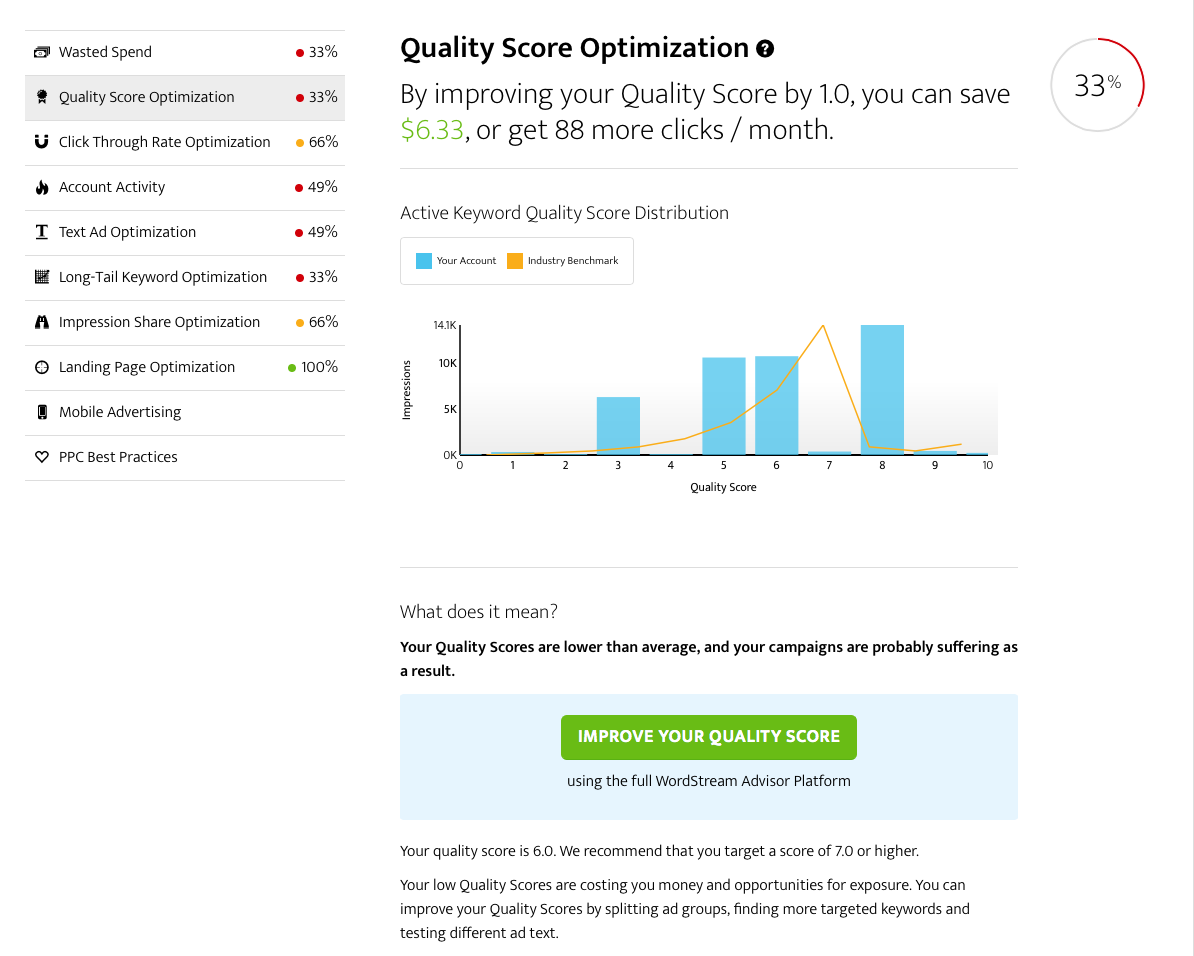Screen dimensions: 1194x956
Task: Toggle the Your Account legend series
Action: click(466, 261)
